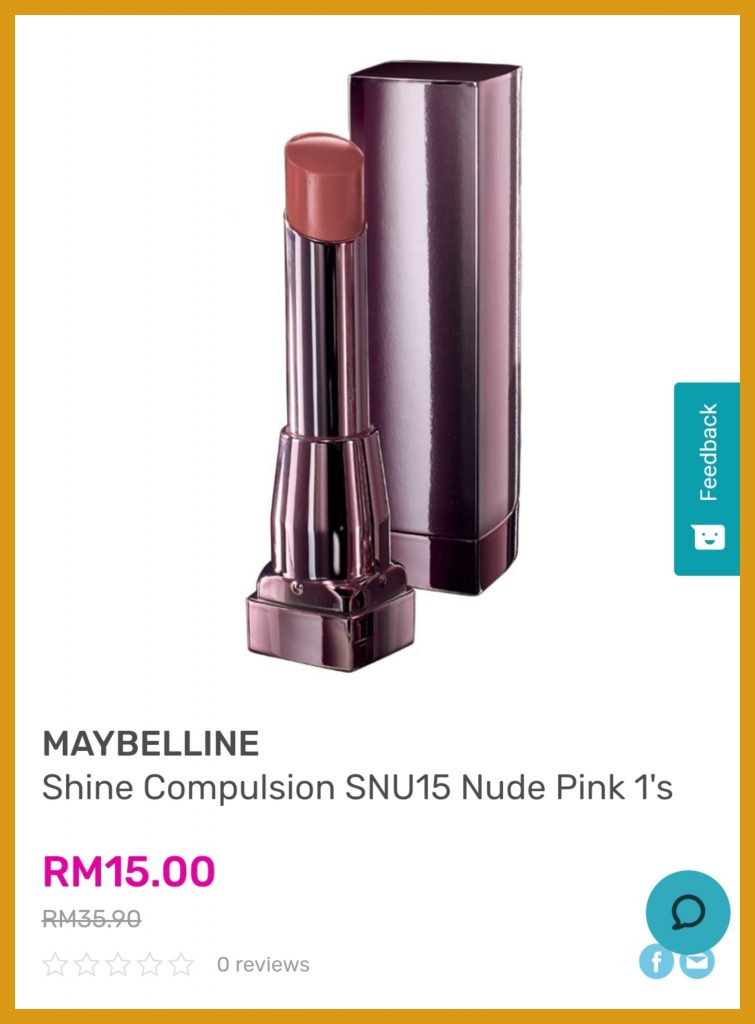Click the lipstick tube product image
This screenshot has width=755, height=1024.
pos(330,402)
